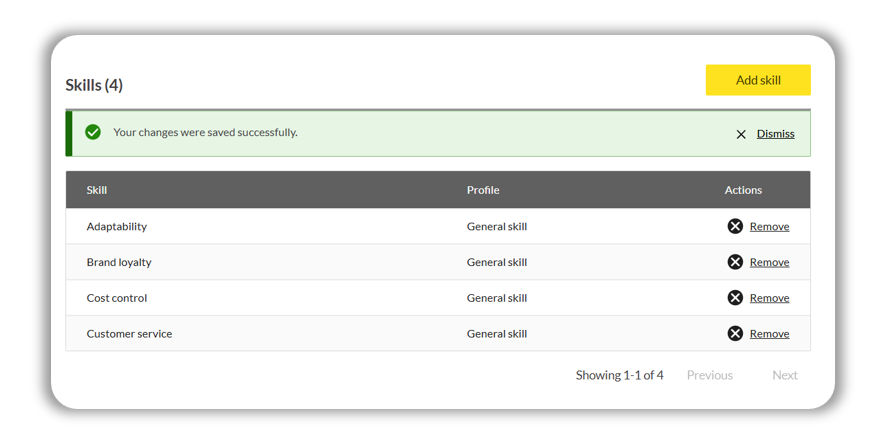
Task: Click the Actions column header
Action: pos(743,190)
